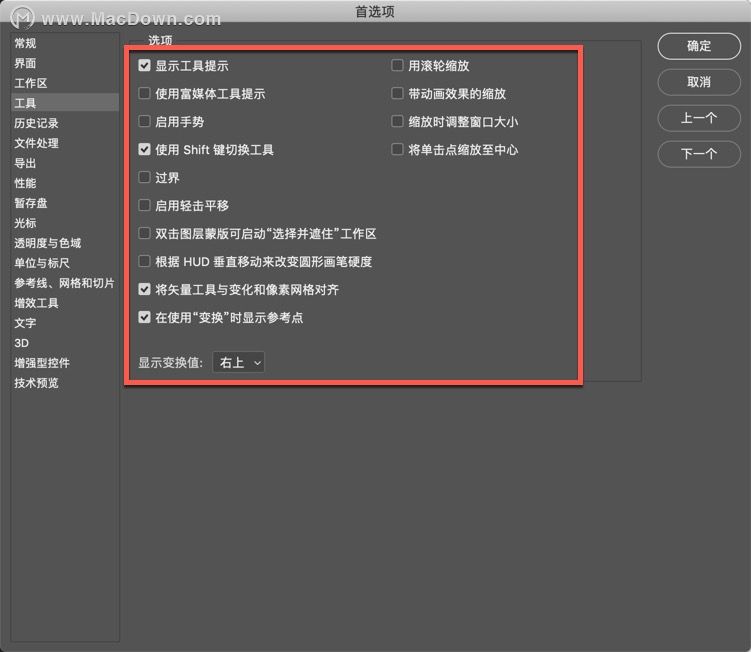
Task: Open the 导出 preferences
Action: click(x=65, y=163)
